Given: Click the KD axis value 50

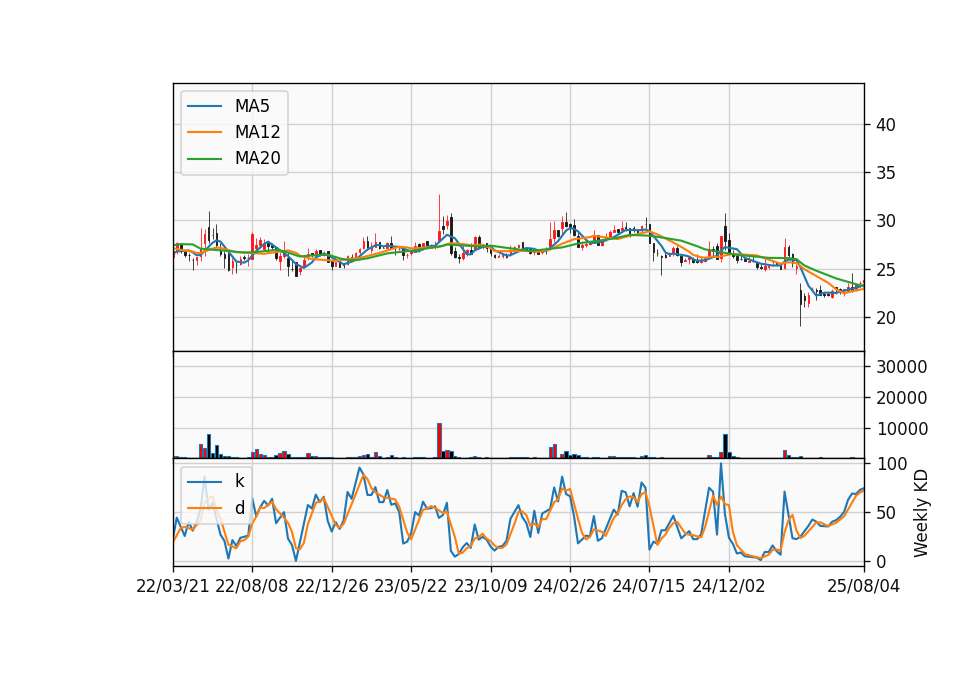Looking at the screenshot, I should point(885,513).
